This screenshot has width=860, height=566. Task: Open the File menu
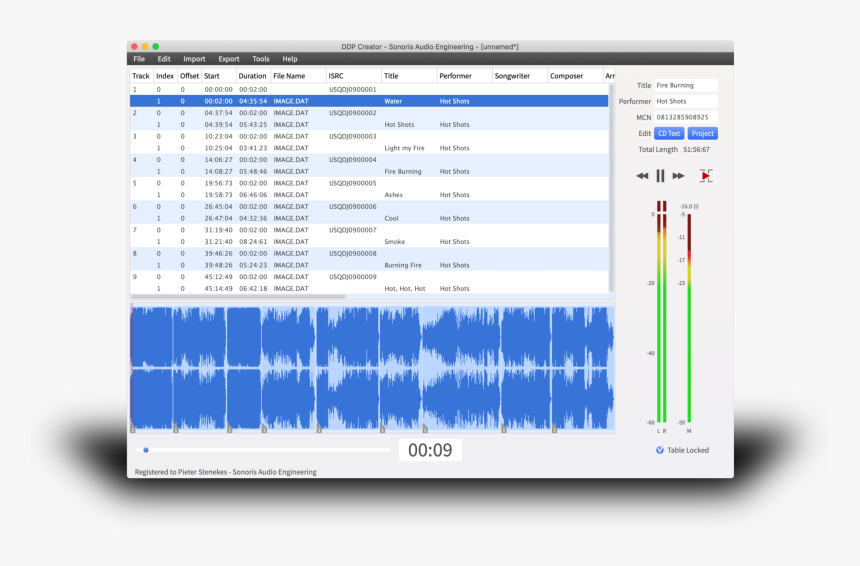click(x=139, y=59)
